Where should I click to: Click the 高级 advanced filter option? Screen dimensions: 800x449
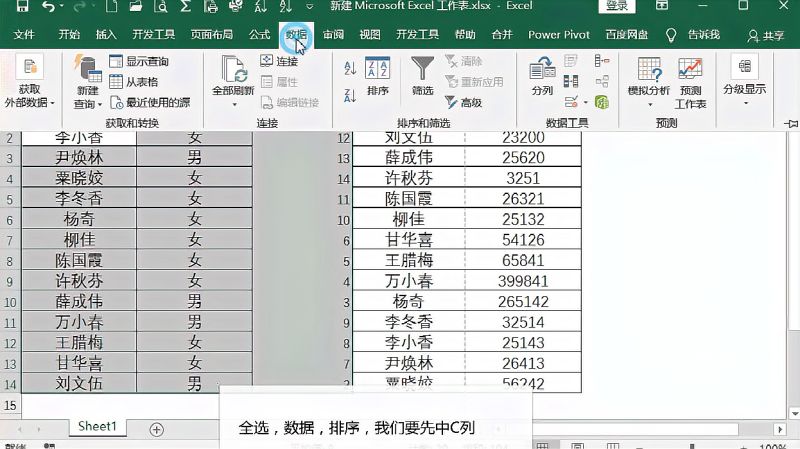pyautogui.click(x=464, y=102)
